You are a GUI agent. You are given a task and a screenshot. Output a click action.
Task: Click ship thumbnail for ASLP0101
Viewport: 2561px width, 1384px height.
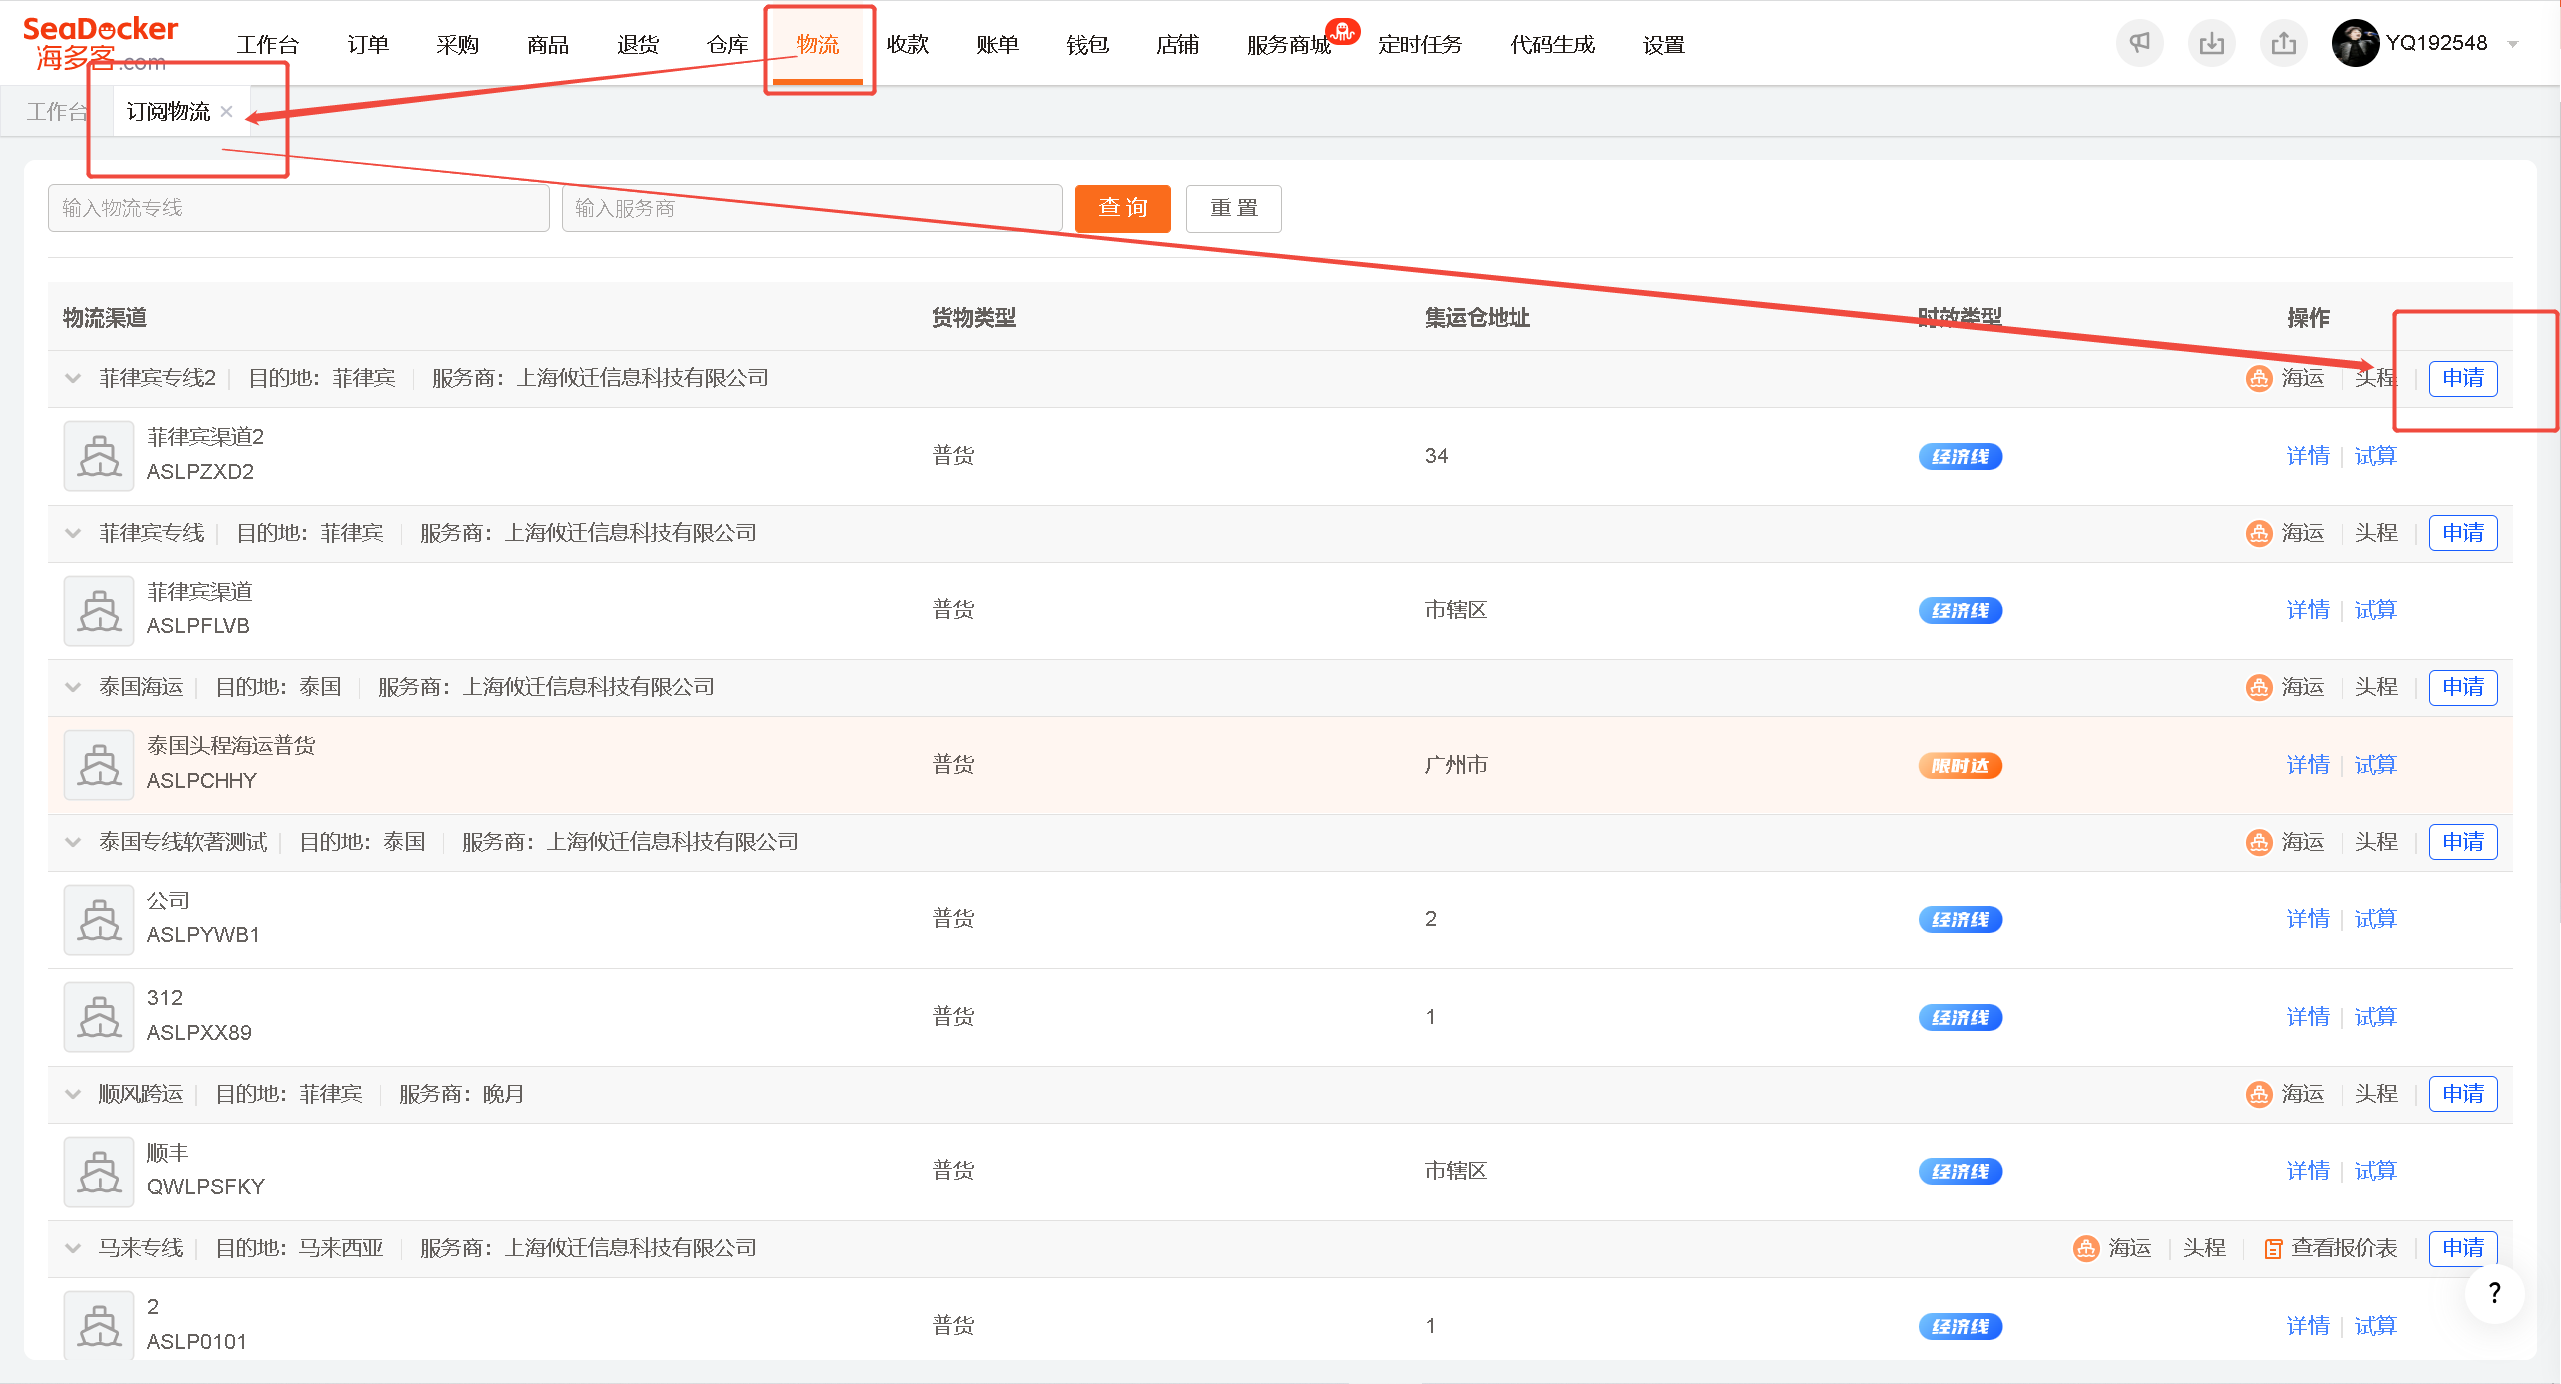99,1325
